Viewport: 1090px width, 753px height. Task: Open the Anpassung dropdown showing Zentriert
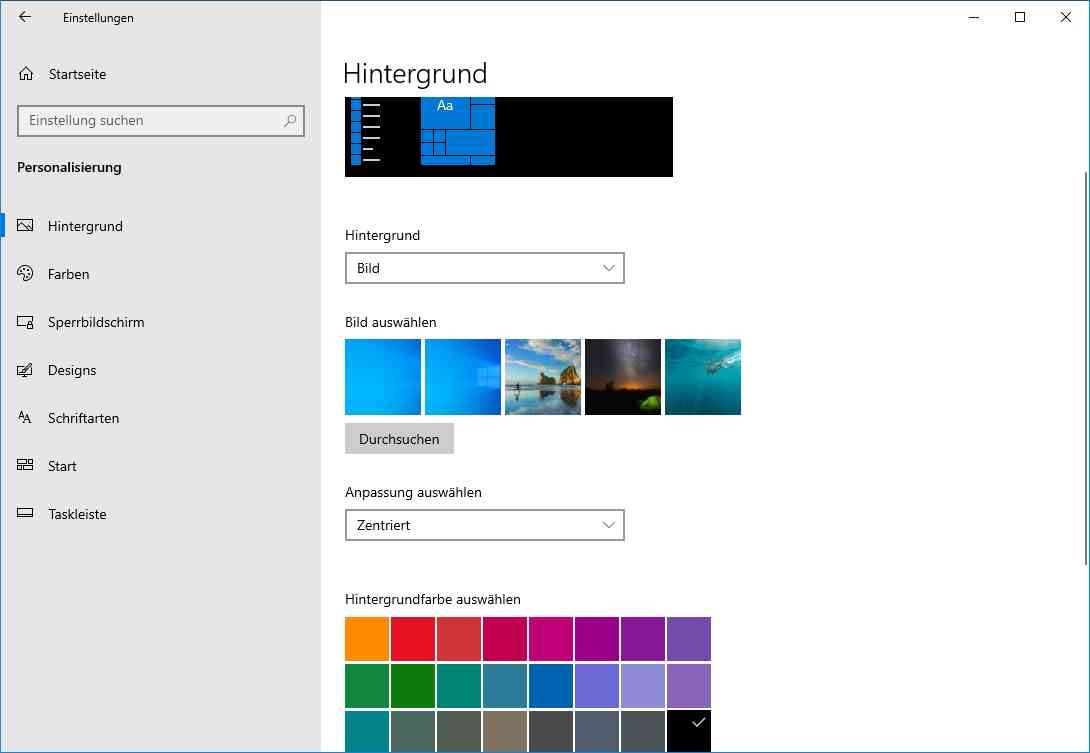pos(485,525)
